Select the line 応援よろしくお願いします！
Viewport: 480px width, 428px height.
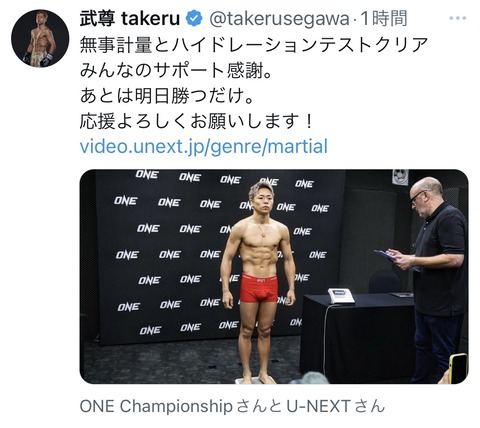click(197, 121)
